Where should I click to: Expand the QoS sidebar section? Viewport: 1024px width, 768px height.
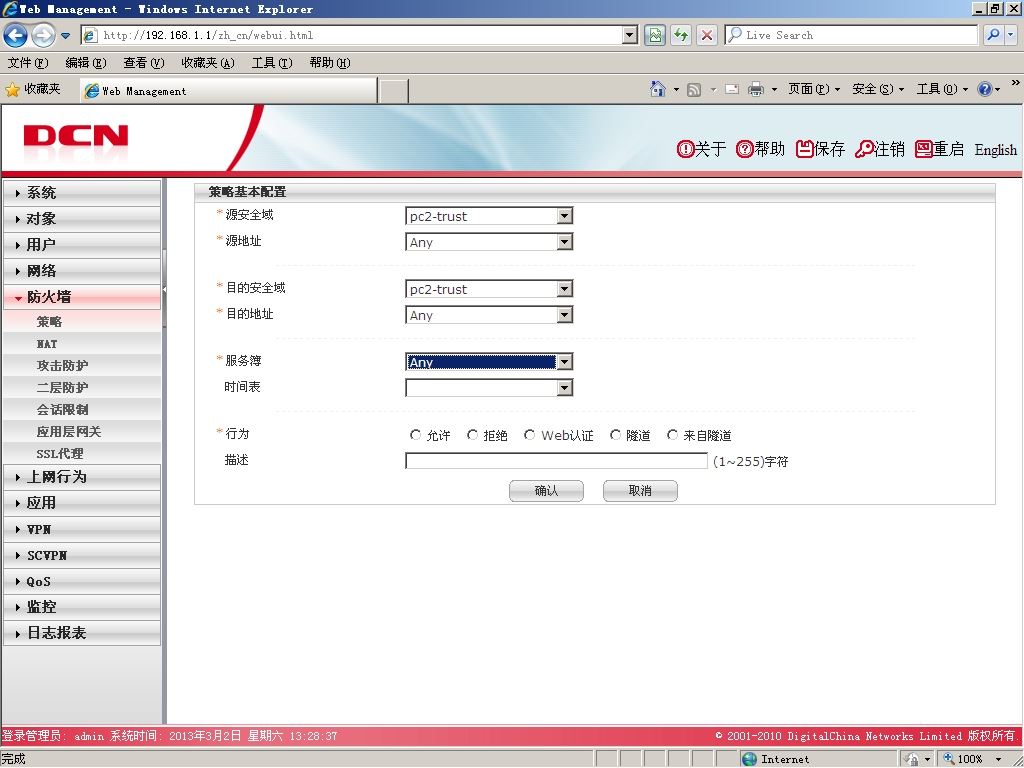pos(82,582)
